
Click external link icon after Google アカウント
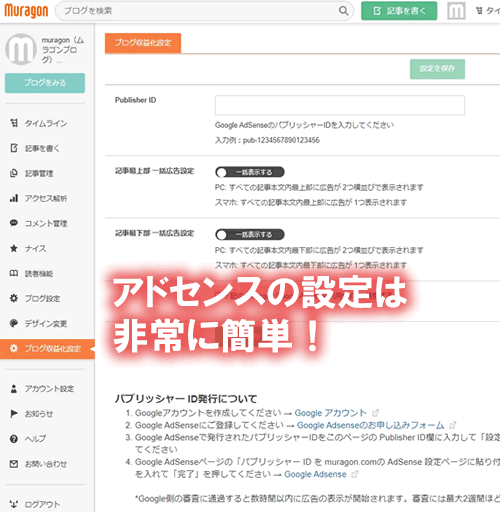click(376, 413)
